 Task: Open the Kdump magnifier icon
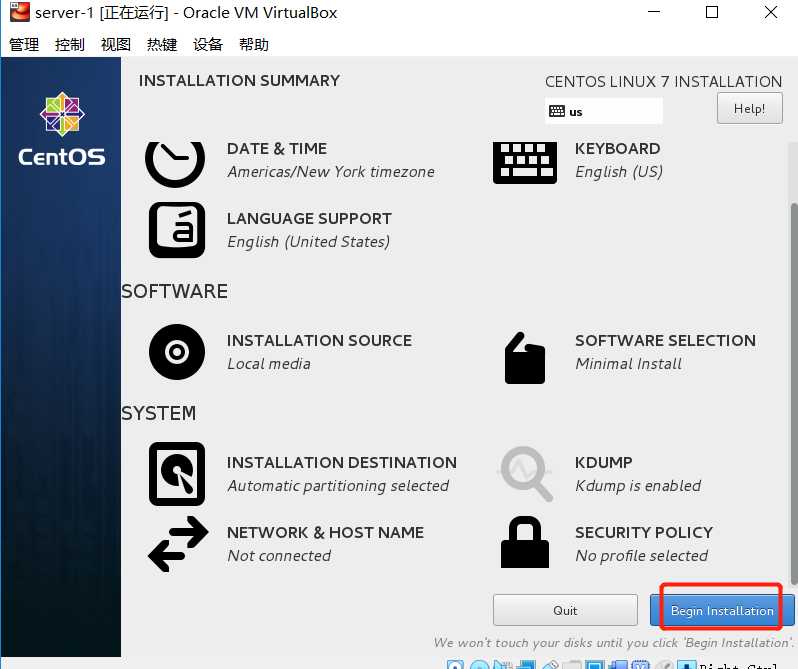[x=526, y=474]
